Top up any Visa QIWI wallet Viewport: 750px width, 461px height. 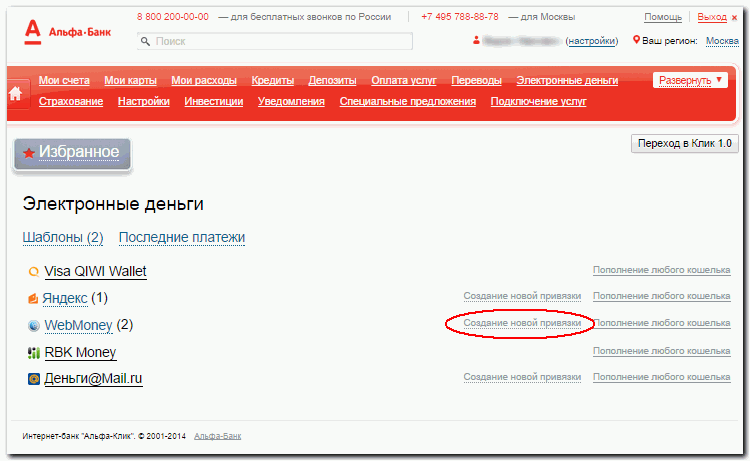point(662,270)
